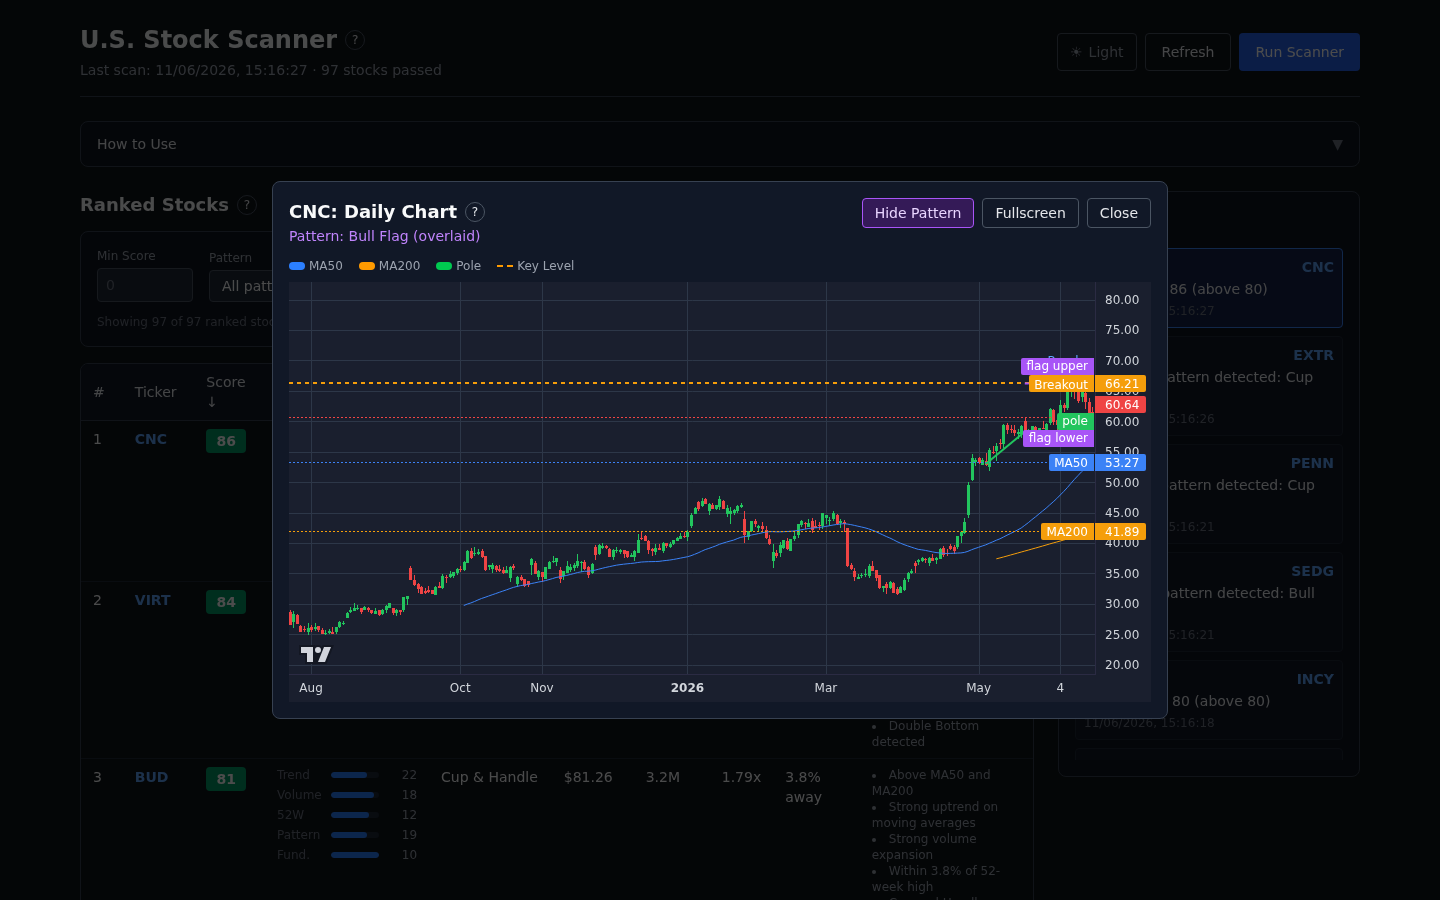Open help icon next to CNC Daily Chart
Screen dimensions: 1440x900
pos(475,212)
